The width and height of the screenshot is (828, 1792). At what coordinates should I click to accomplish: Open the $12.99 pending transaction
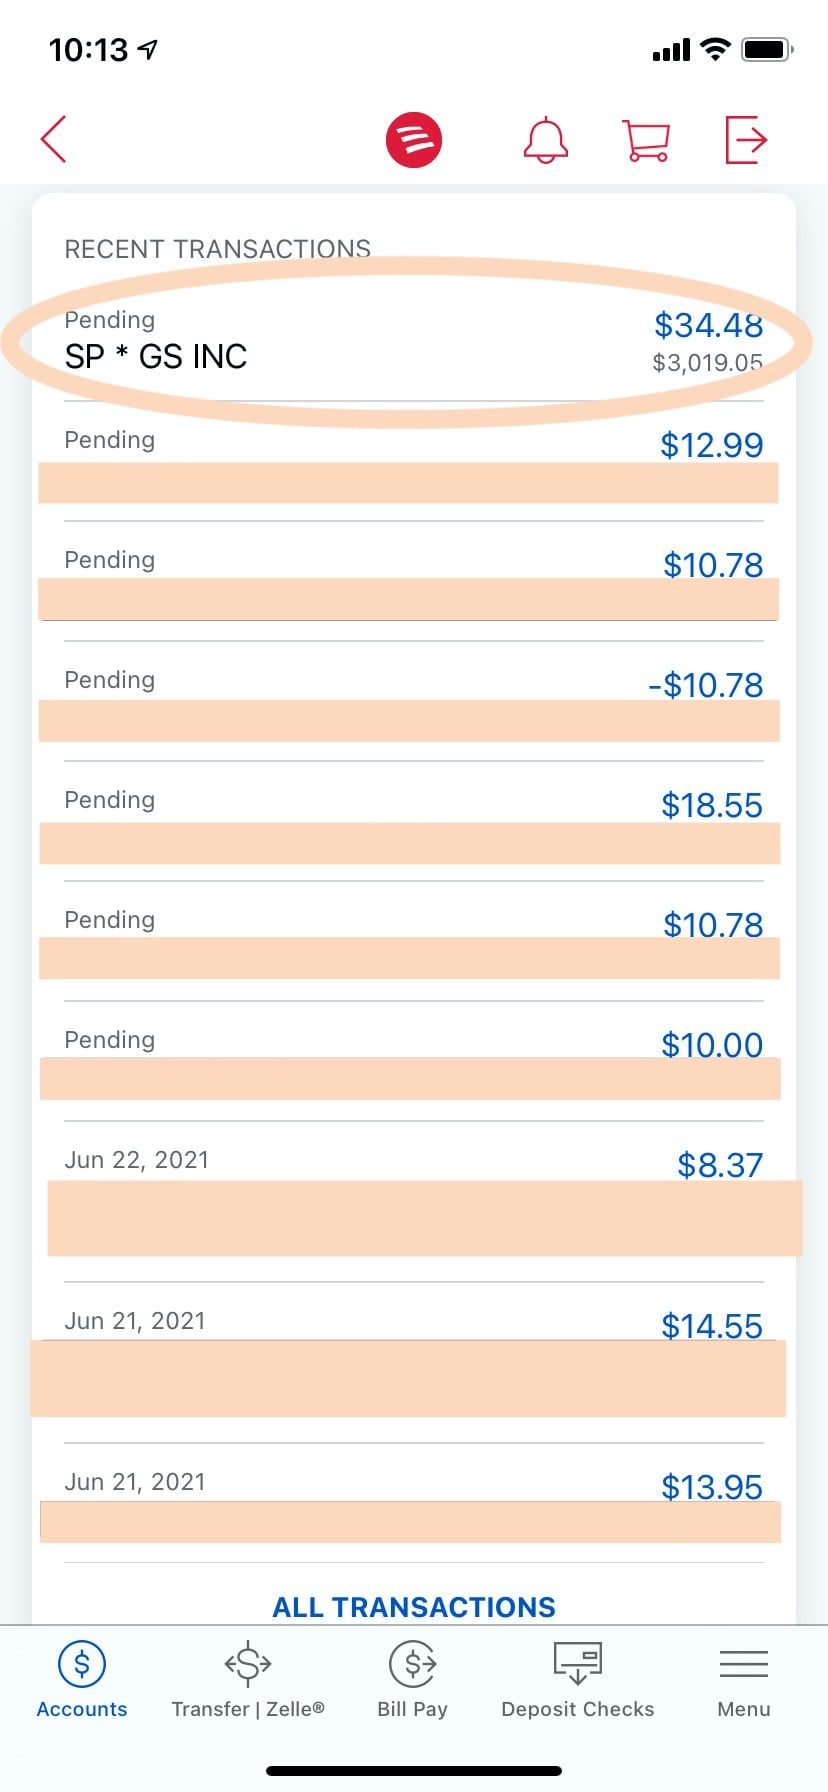(414, 462)
